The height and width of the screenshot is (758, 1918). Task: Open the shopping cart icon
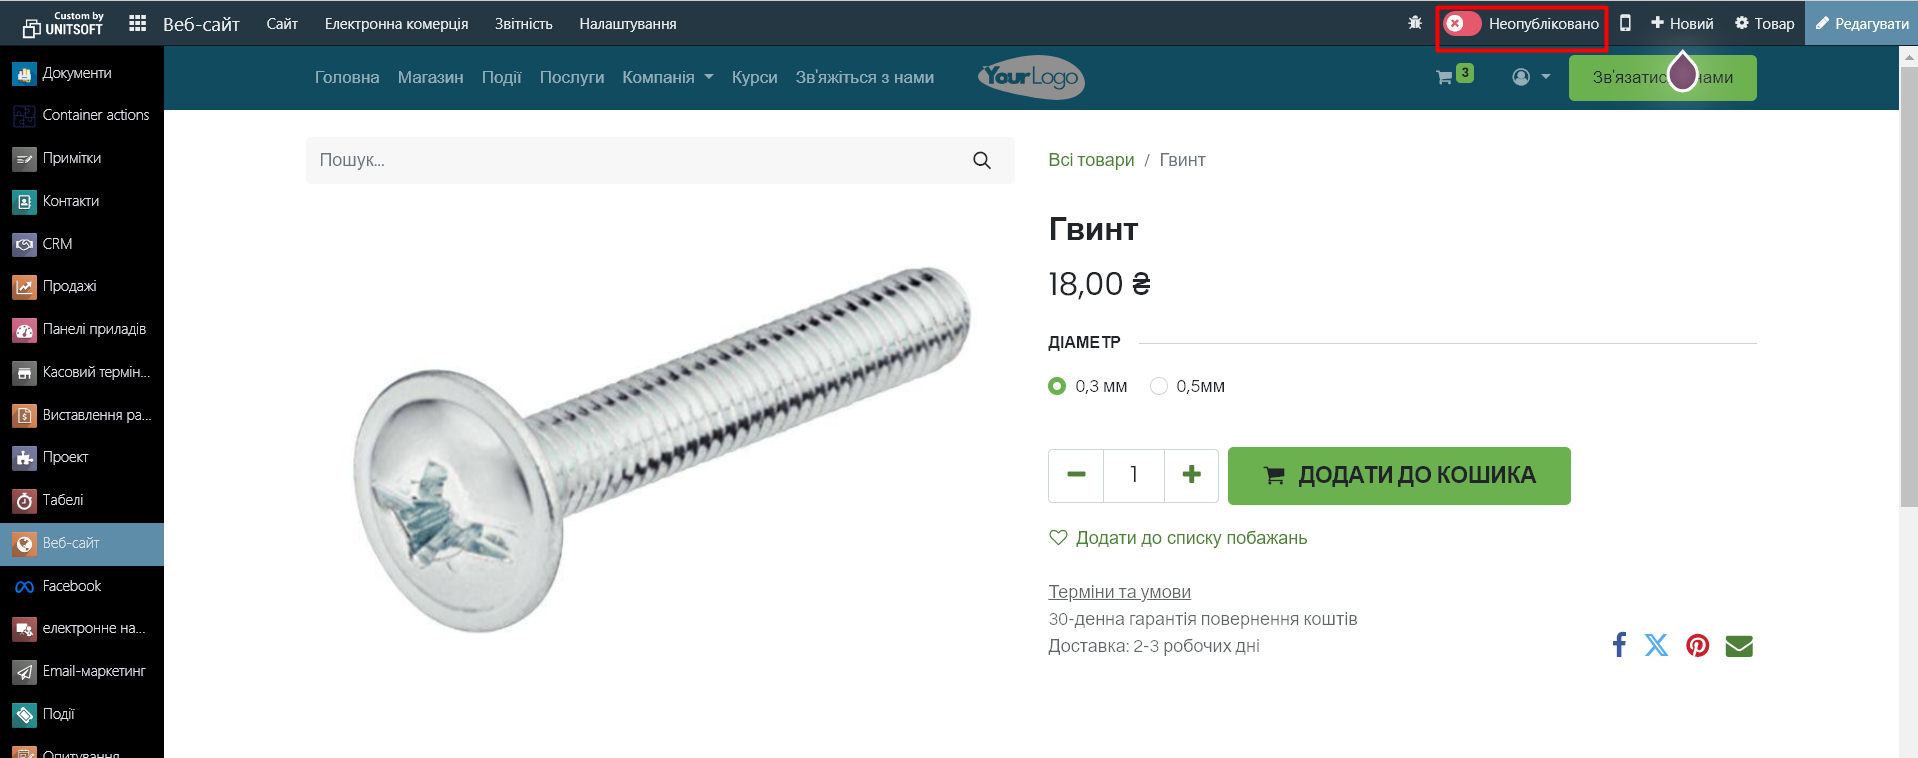(1444, 77)
